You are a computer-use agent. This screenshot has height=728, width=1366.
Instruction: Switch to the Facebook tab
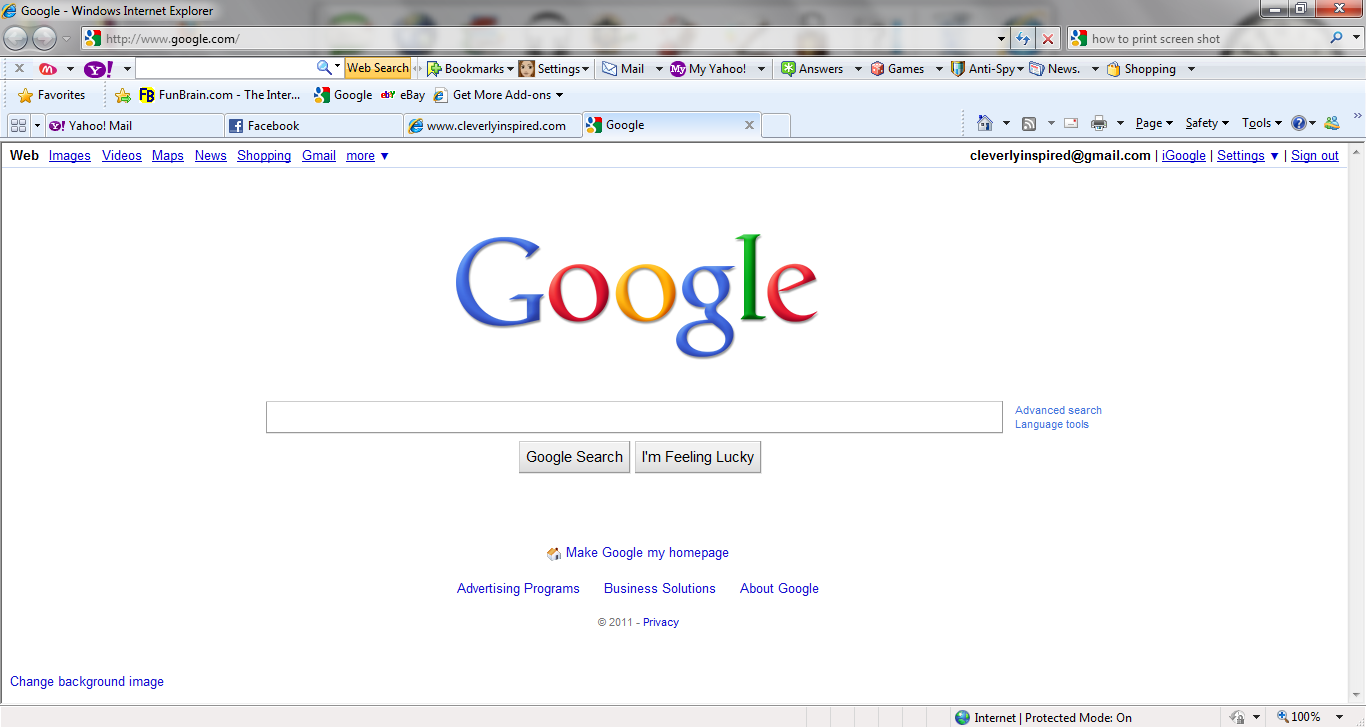[313, 126]
